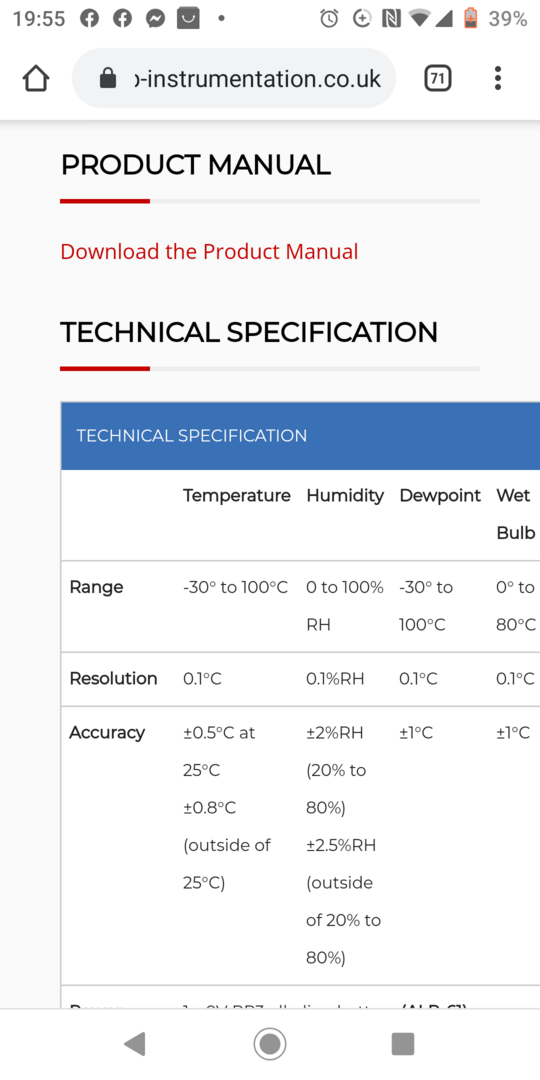Click the Download the Product Manual link
This screenshot has width=540, height=1080.
pyautogui.click(x=209, y=251)
